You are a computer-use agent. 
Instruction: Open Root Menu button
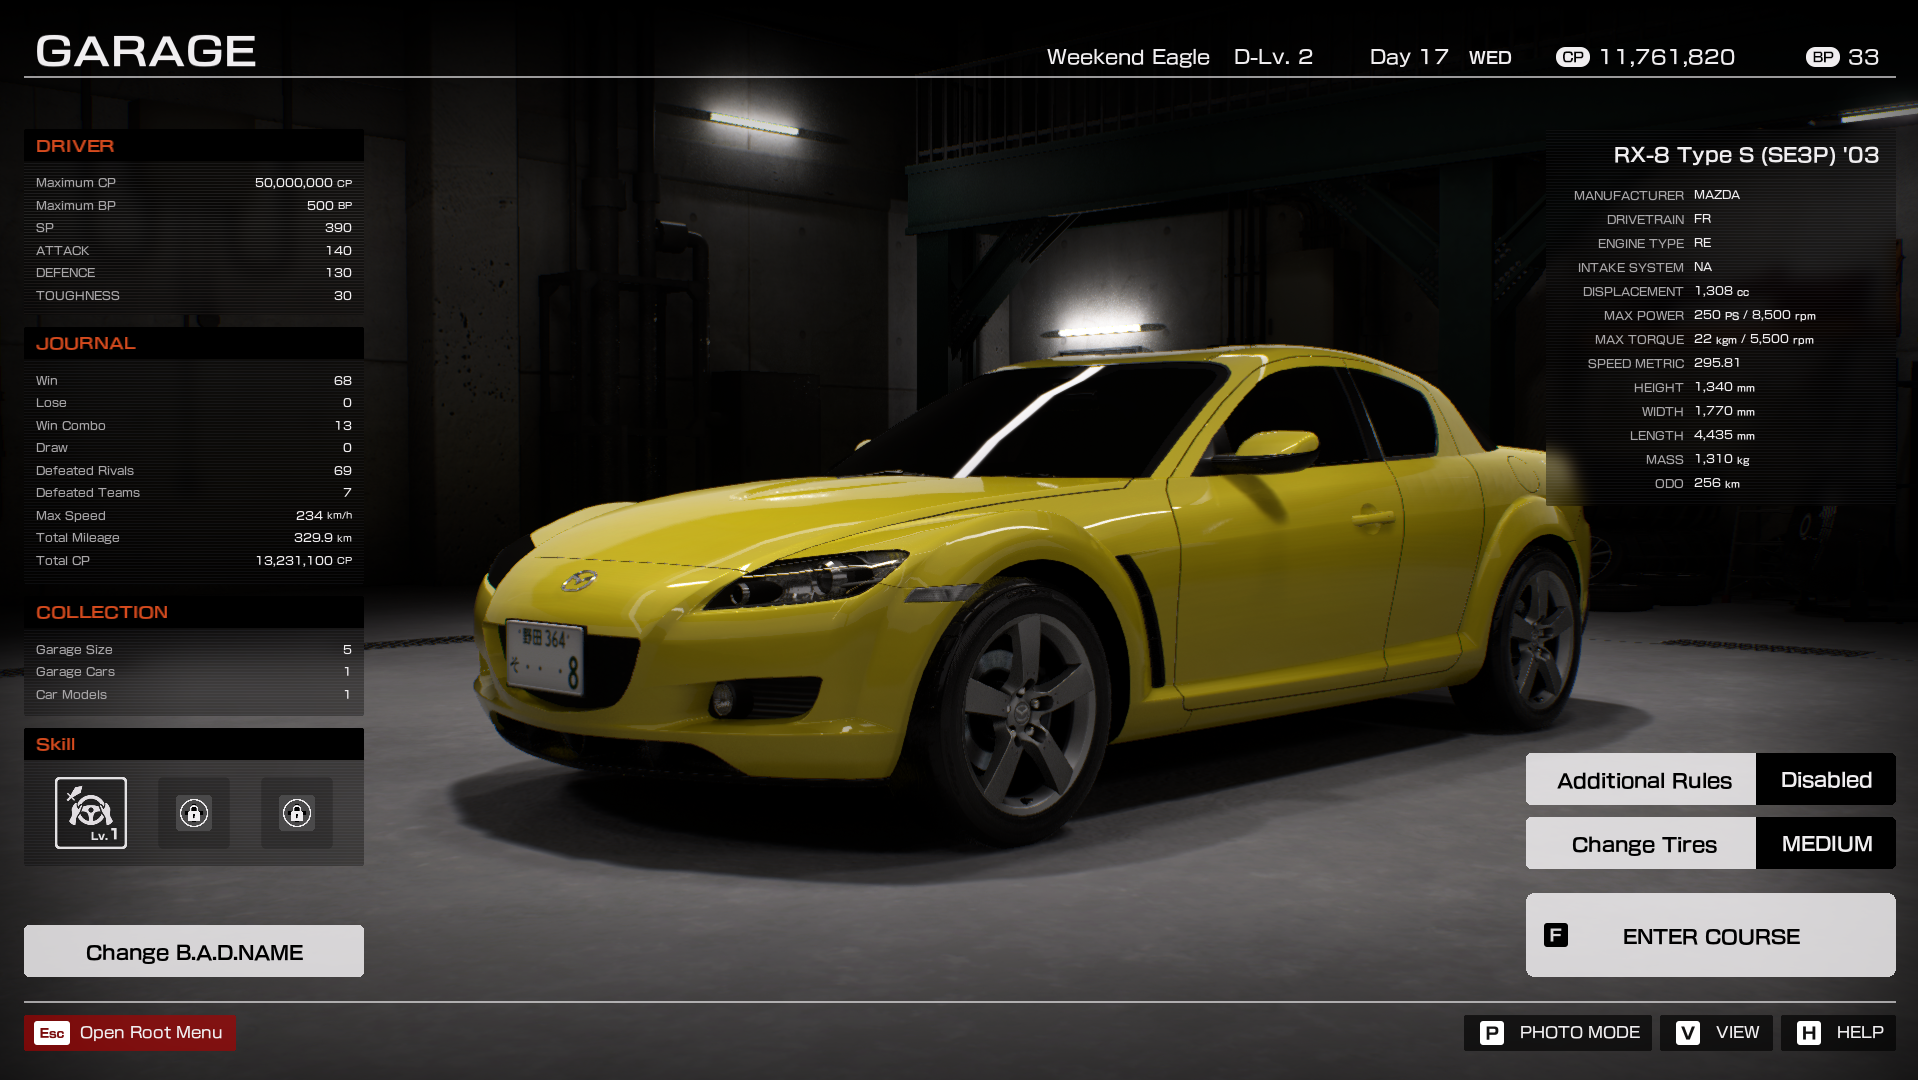point(130,1033)
